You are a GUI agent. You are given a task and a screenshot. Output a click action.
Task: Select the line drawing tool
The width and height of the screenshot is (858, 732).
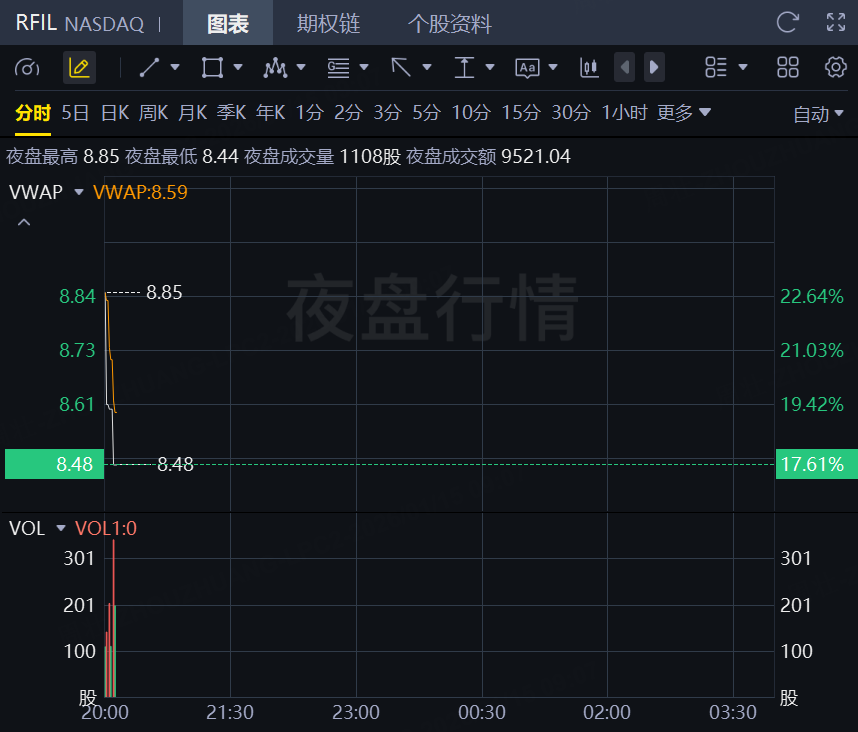pos(150,68)
